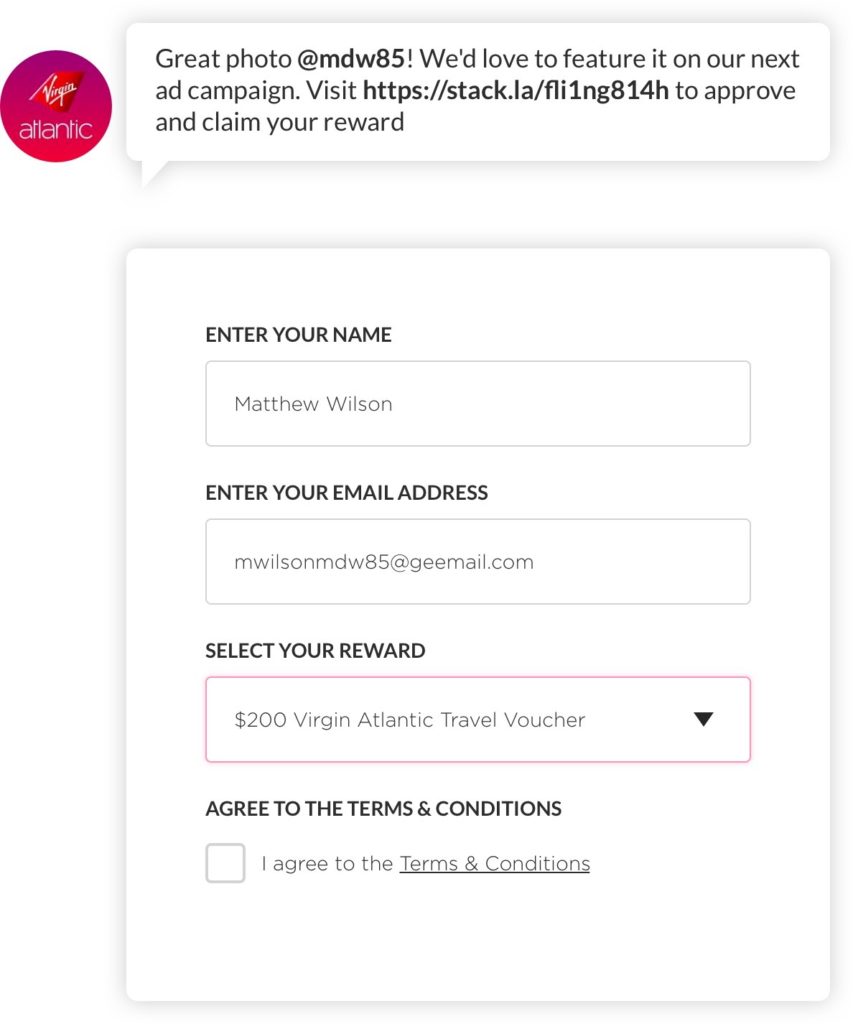Click into the email address field
Image resolution: width=853 pixels, height=1024 pixels.
tap(478, 562)
